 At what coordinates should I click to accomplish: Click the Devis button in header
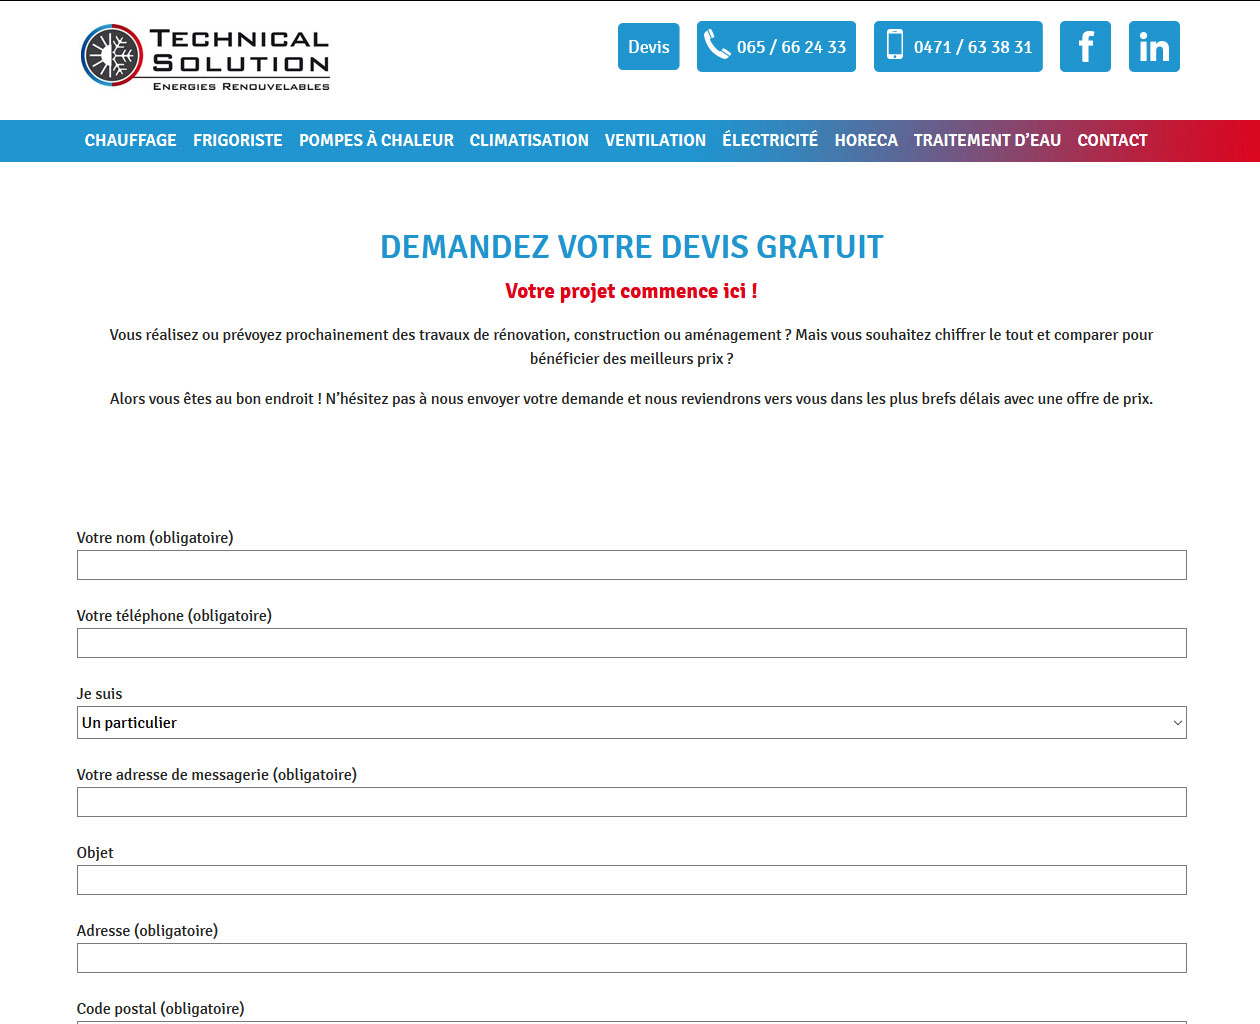pyautogui.click(x=649, y=47)
